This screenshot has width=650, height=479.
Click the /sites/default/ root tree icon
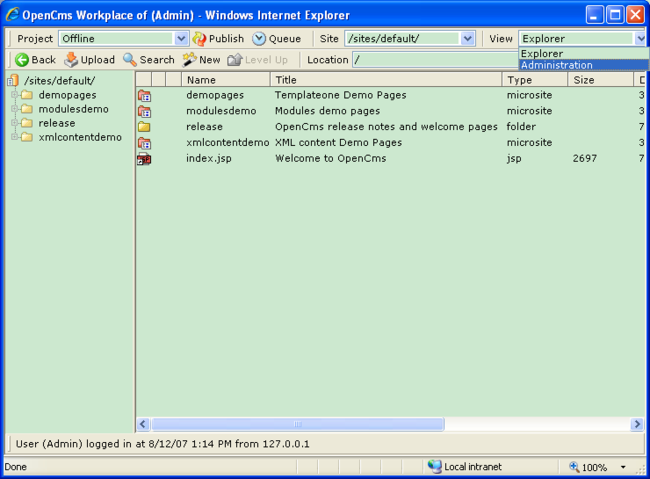pyautogui.click(x=13, y=80)
